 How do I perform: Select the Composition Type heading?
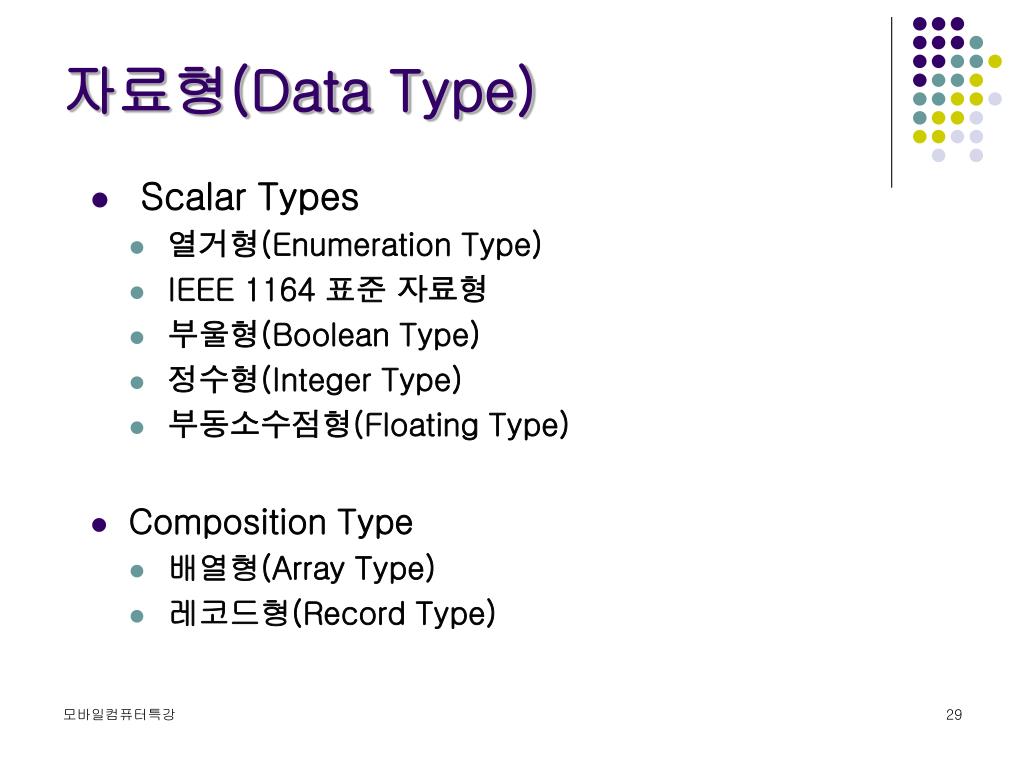point(271,523)
